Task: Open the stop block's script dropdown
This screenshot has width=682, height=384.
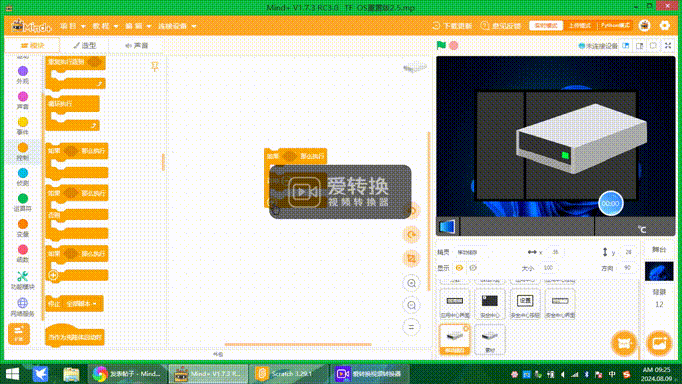Action: click(x=81, y=304)
